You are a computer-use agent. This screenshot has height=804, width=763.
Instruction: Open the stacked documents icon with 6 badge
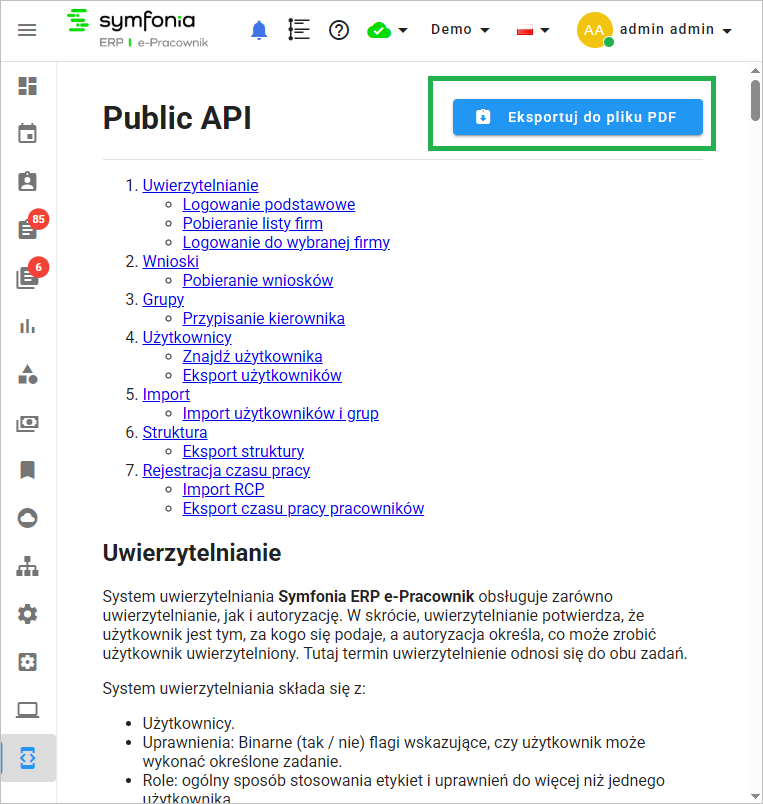pos(28,277)
